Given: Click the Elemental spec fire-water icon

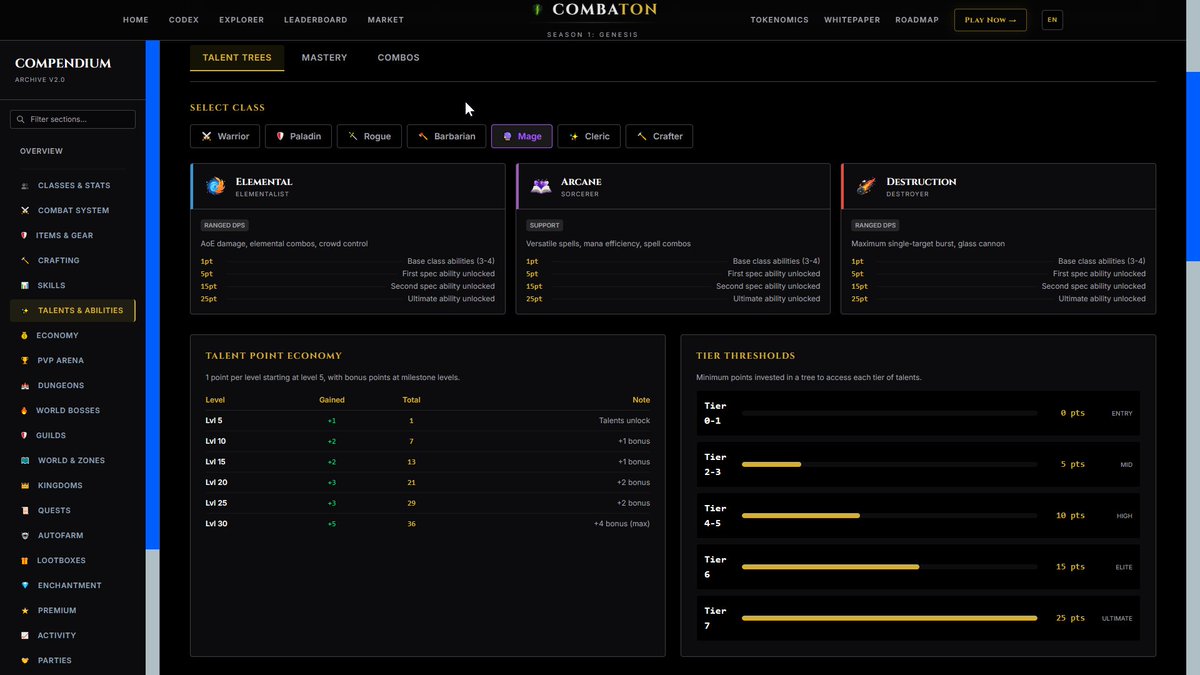Looking at the screenshot, I should 215,186.
